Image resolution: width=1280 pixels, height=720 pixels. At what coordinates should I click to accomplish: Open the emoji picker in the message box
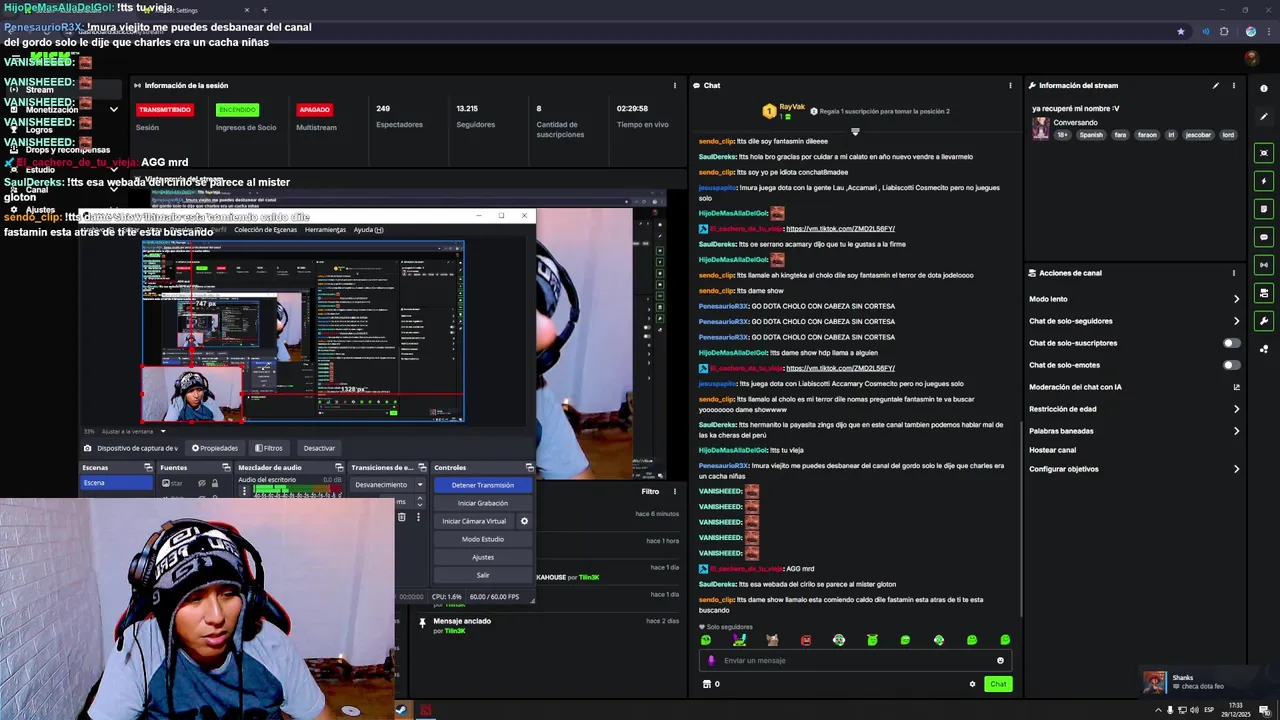coord(1000,660)
